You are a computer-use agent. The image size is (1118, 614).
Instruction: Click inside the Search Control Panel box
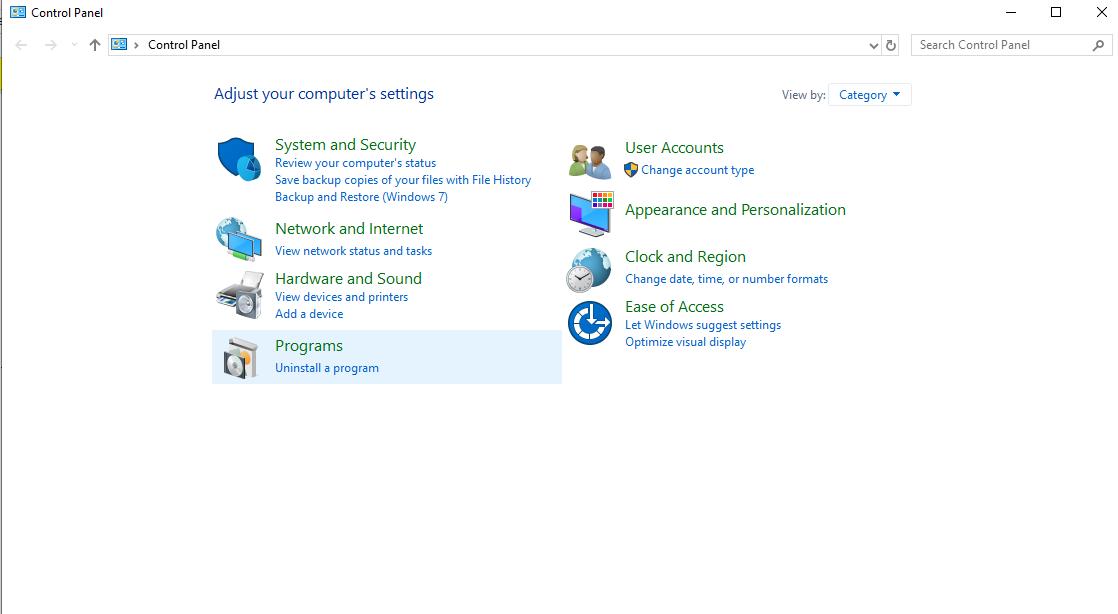[x=1000, y=45]
